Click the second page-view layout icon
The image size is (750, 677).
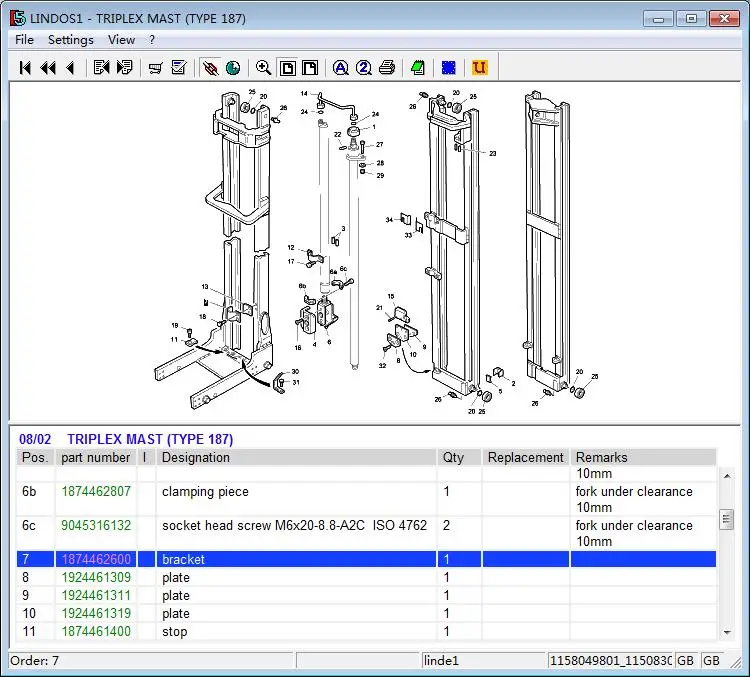point(310,67)
